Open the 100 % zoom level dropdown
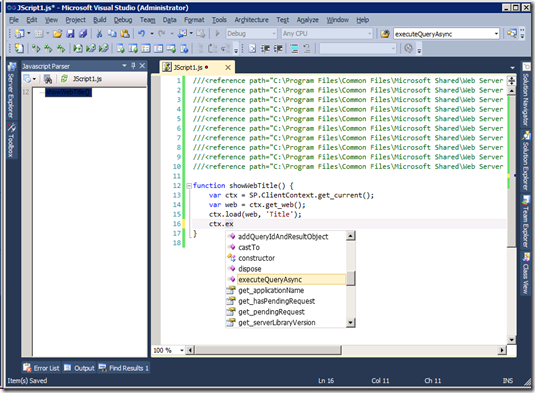This screenshot has height=393, width=535. (x=182, y=350)
